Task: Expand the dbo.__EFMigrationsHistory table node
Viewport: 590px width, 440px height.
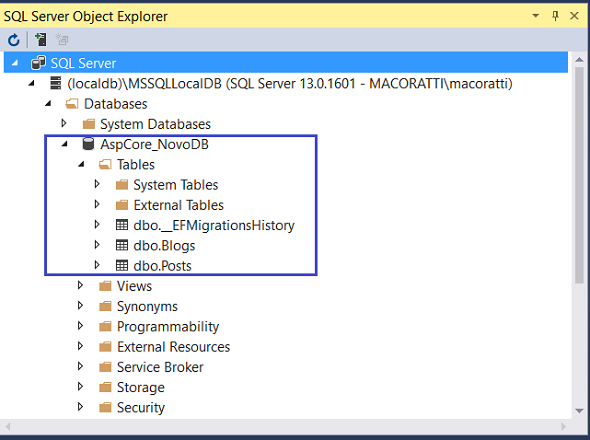Action: click(x=97, y=225)
